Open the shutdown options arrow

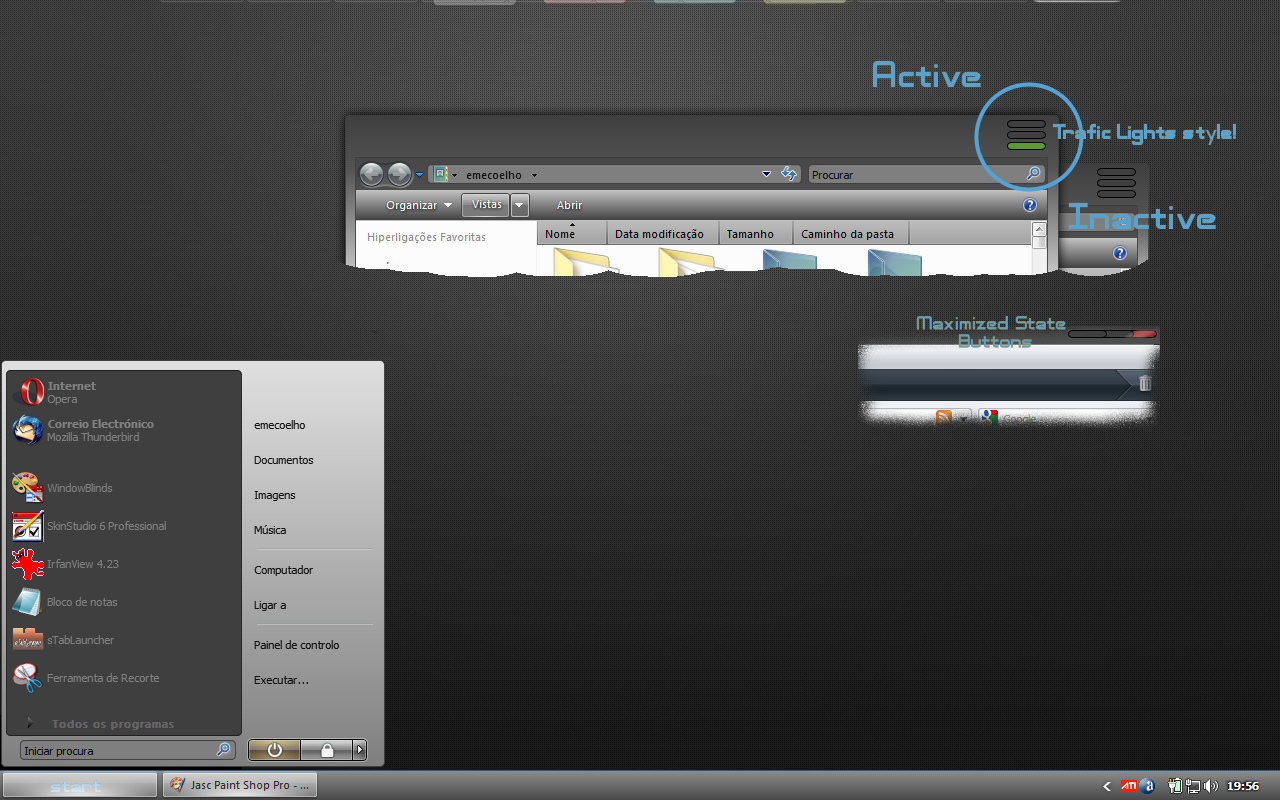pyautogui.click(x=360, y=750)
